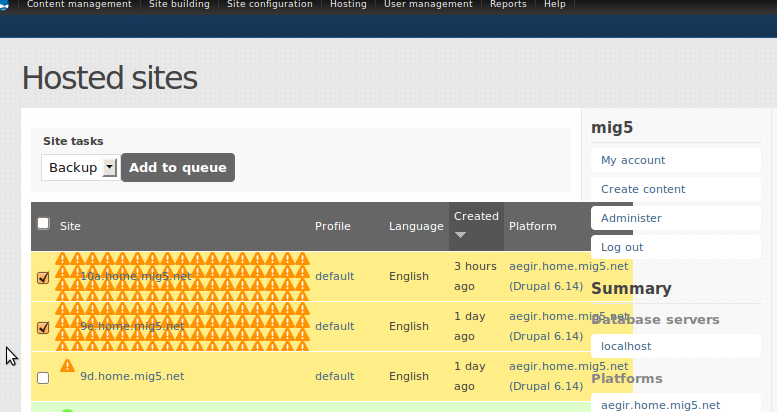Open the 9d.home.mig5.net site link
Image resolution: width=777 pixels, height=412 pixels.
coord(132,377)
